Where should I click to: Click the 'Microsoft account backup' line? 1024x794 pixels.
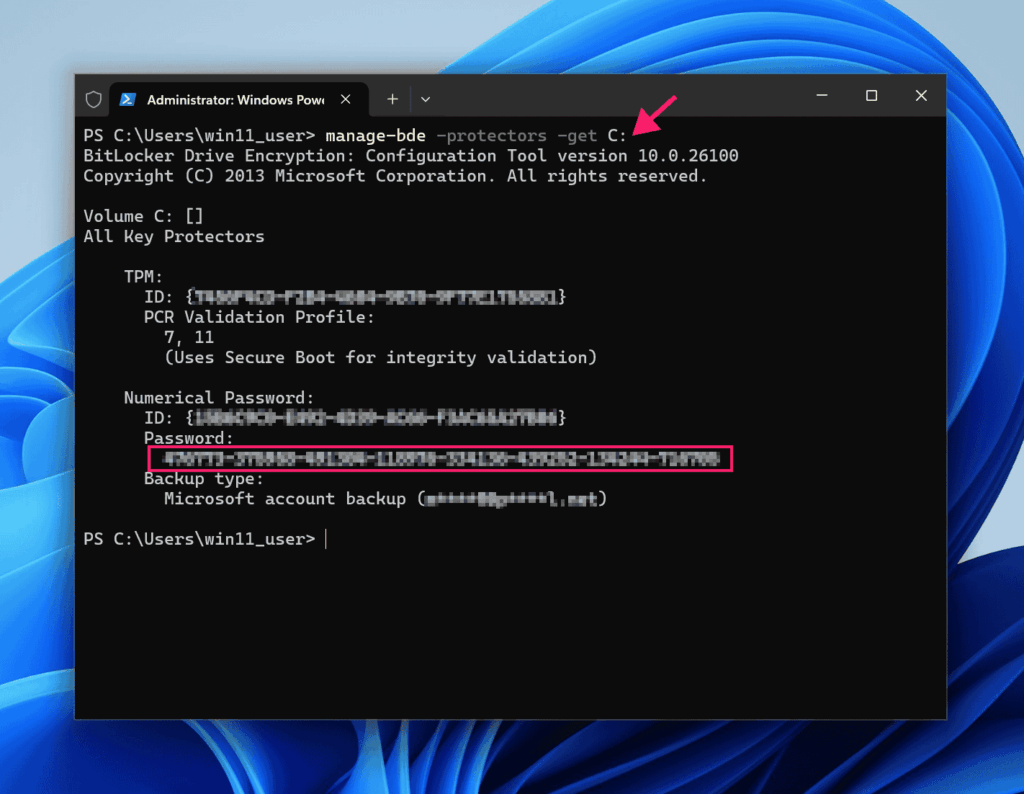tap(385, 499)
